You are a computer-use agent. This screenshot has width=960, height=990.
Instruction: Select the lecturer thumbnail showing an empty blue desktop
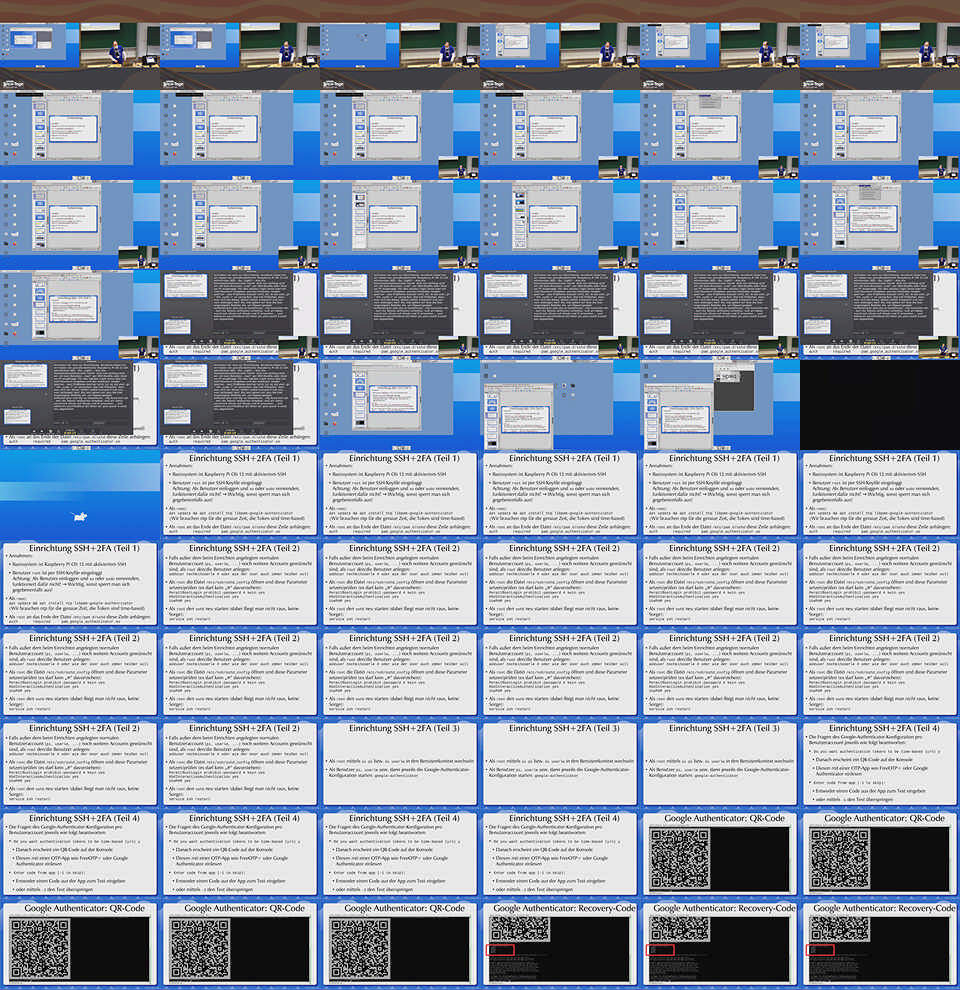(x=400, y=45)
